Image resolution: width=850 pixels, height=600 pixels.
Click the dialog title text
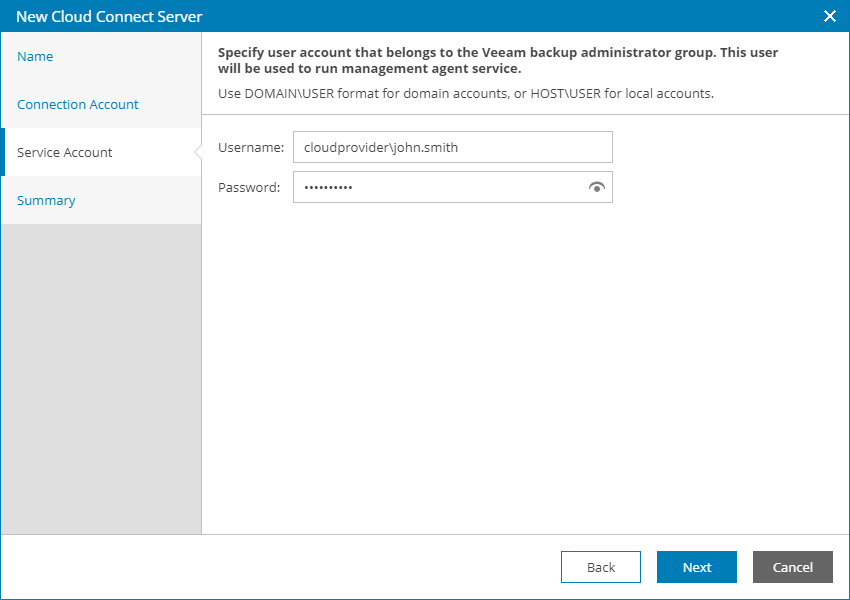click(109, 16)
